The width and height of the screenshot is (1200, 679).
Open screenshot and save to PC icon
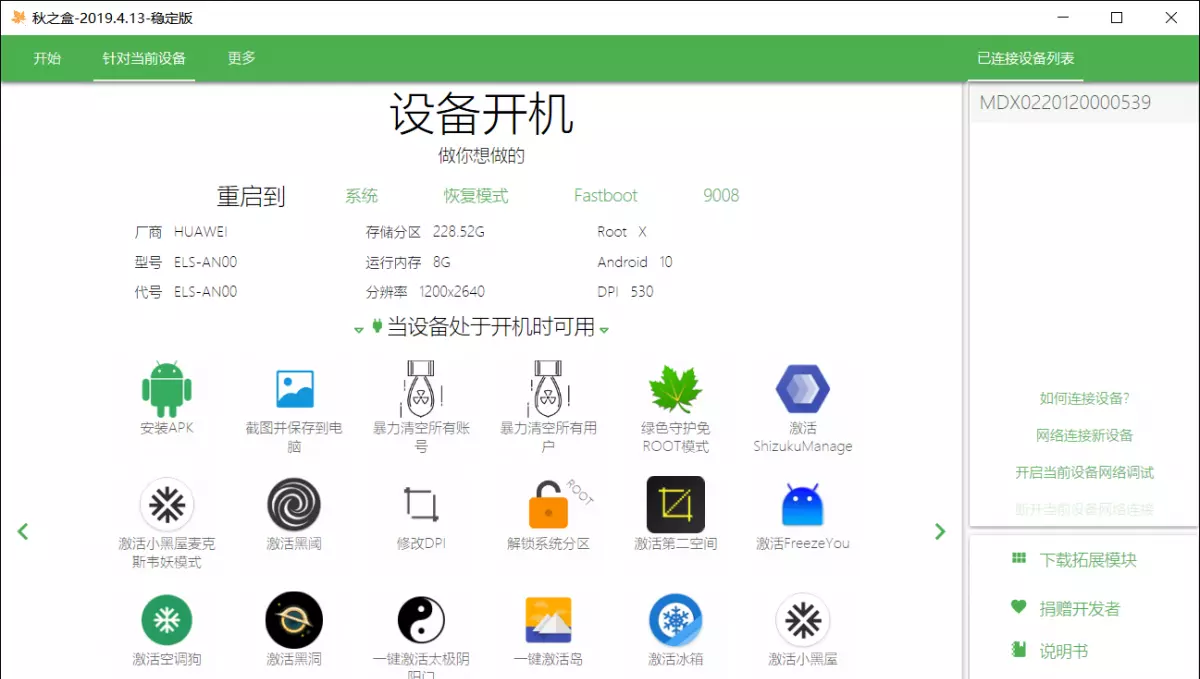pos(294,388)
